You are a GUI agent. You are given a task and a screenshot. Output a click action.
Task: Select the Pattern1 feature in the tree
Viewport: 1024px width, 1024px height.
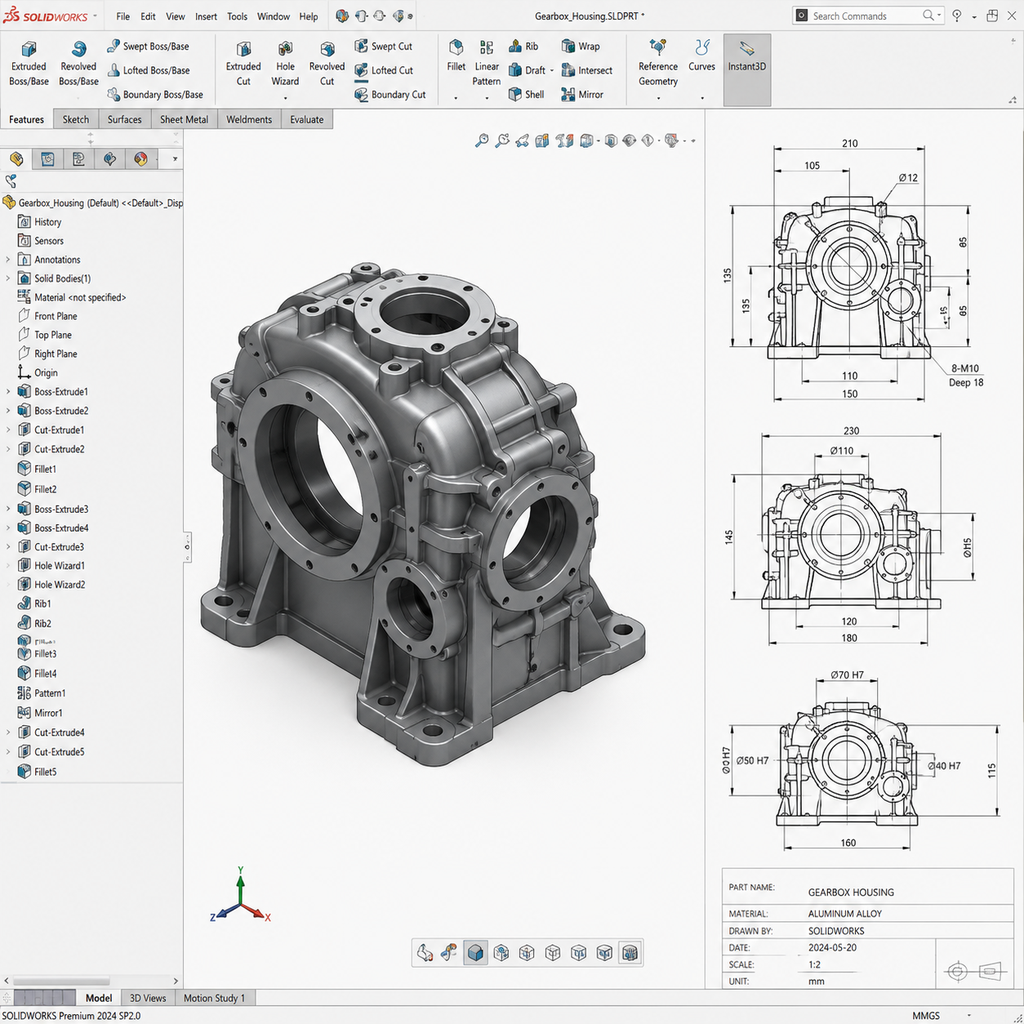[x=42, y=693]
